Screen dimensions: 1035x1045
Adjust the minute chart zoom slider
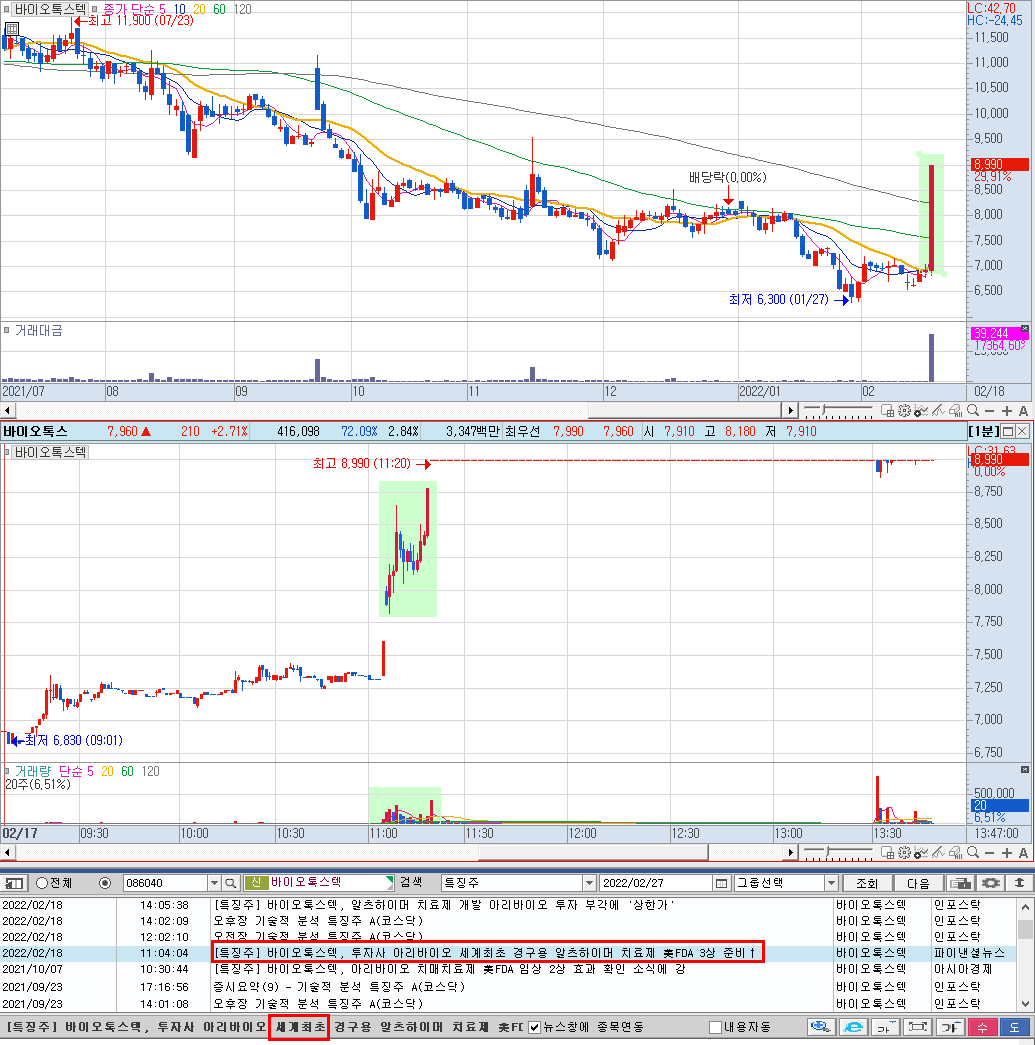[x=826, y=851]
